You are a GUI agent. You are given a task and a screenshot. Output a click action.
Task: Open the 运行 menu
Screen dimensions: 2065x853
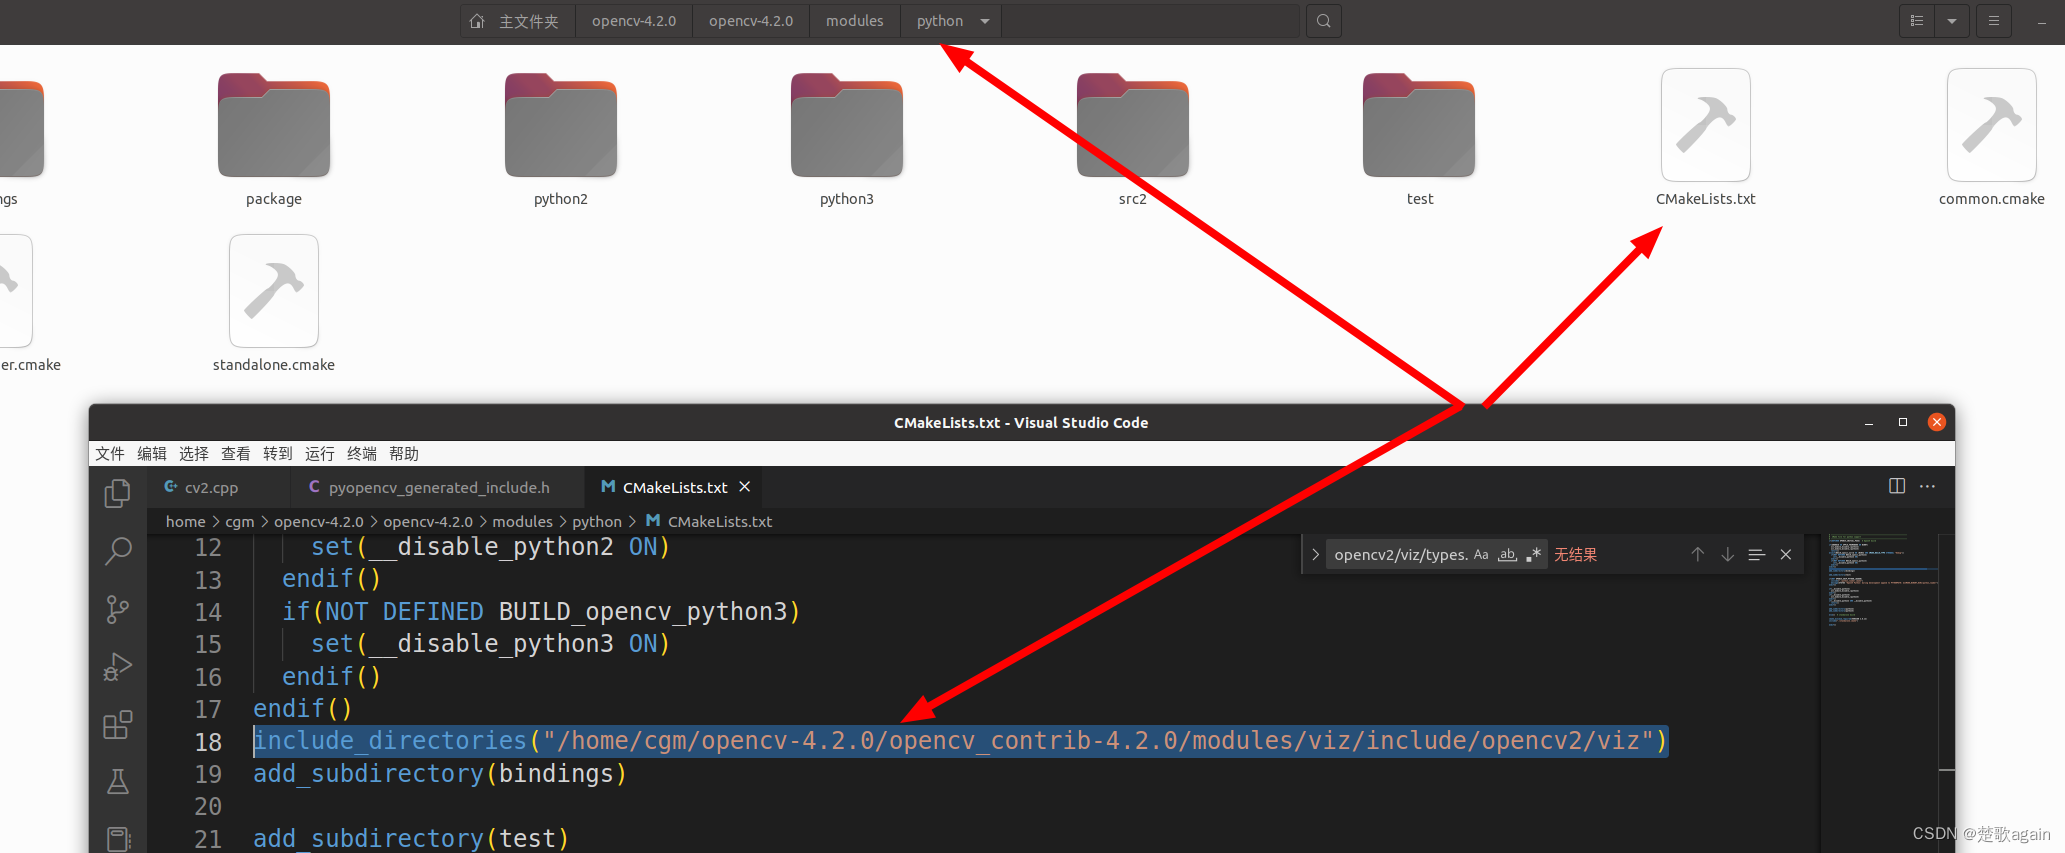320,454
